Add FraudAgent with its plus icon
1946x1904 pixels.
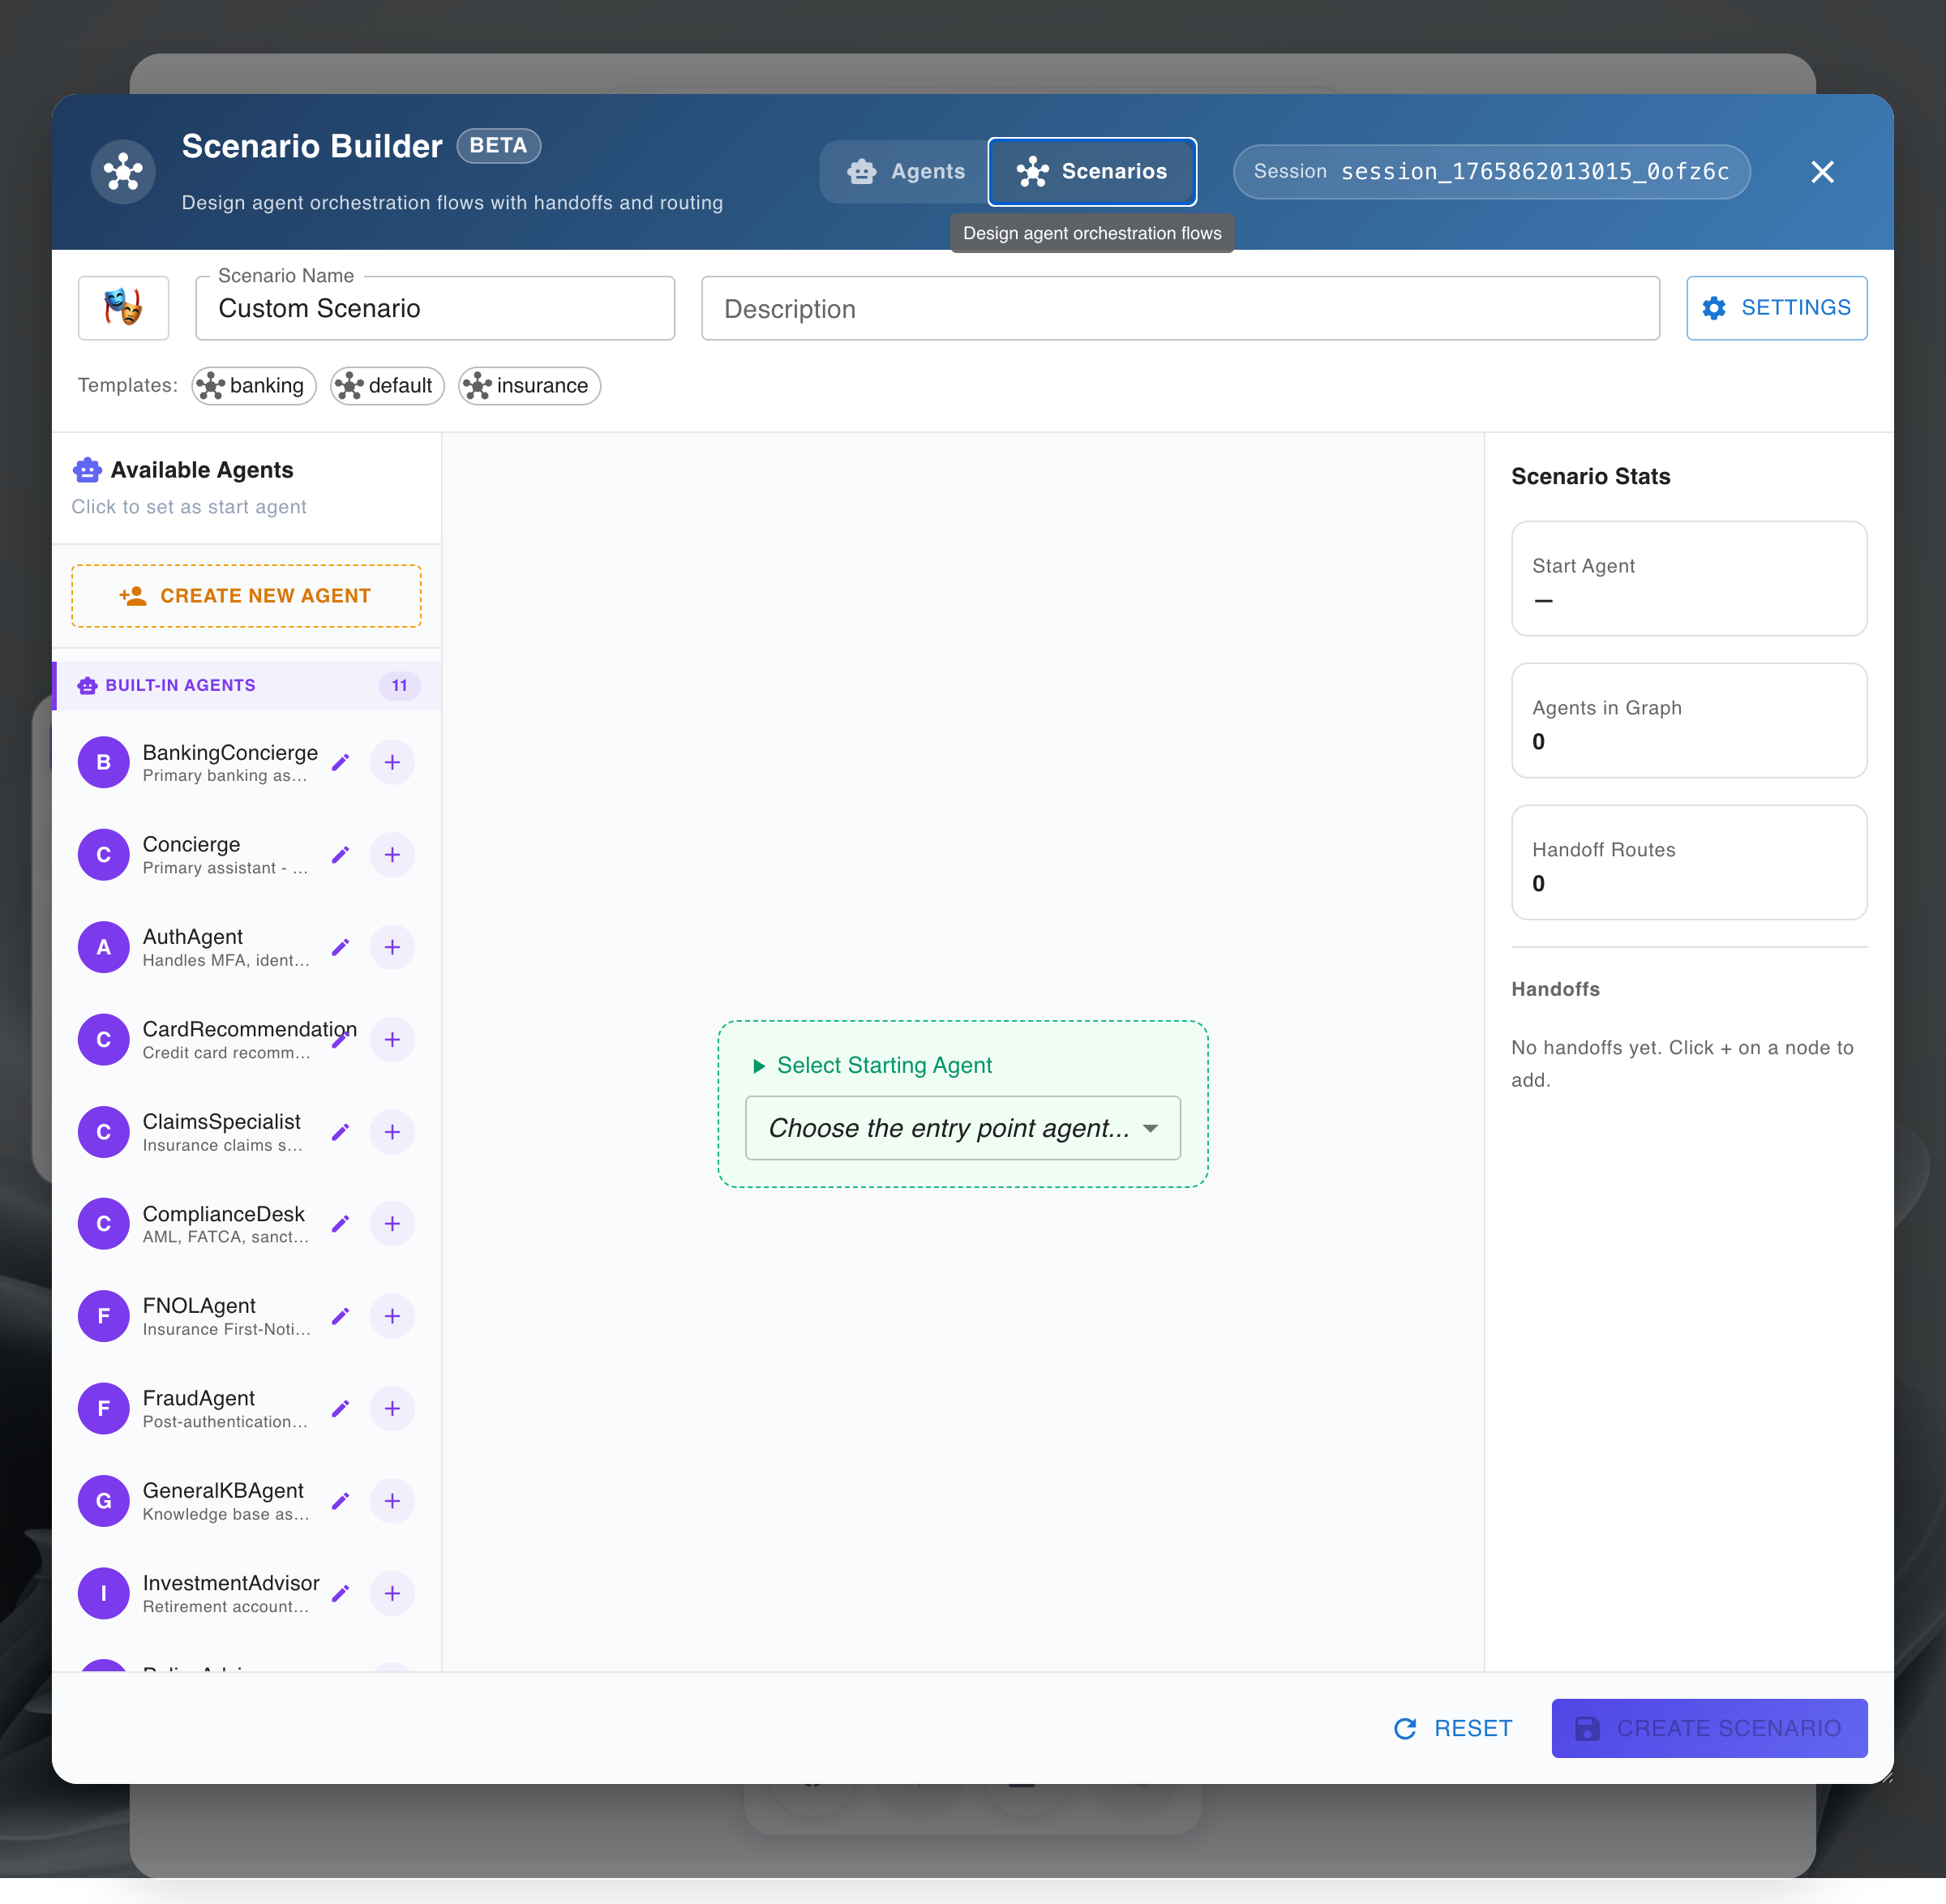click(392, 1408)
